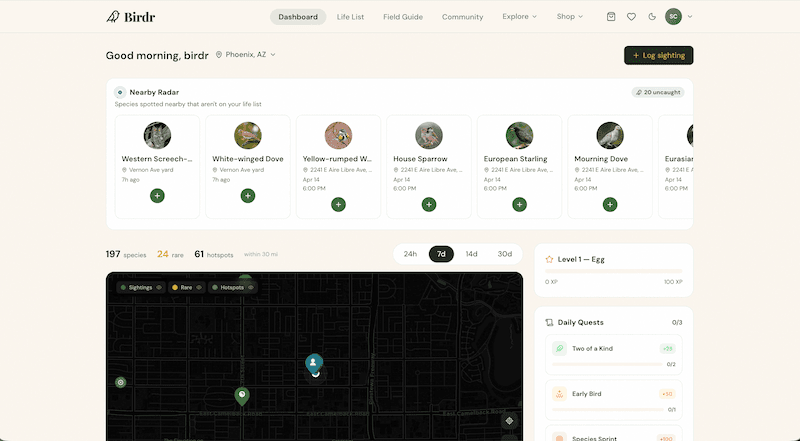This screenshot has height=441, width=800.
Task: Open the Early Bird quest
Action: point(613,400)
